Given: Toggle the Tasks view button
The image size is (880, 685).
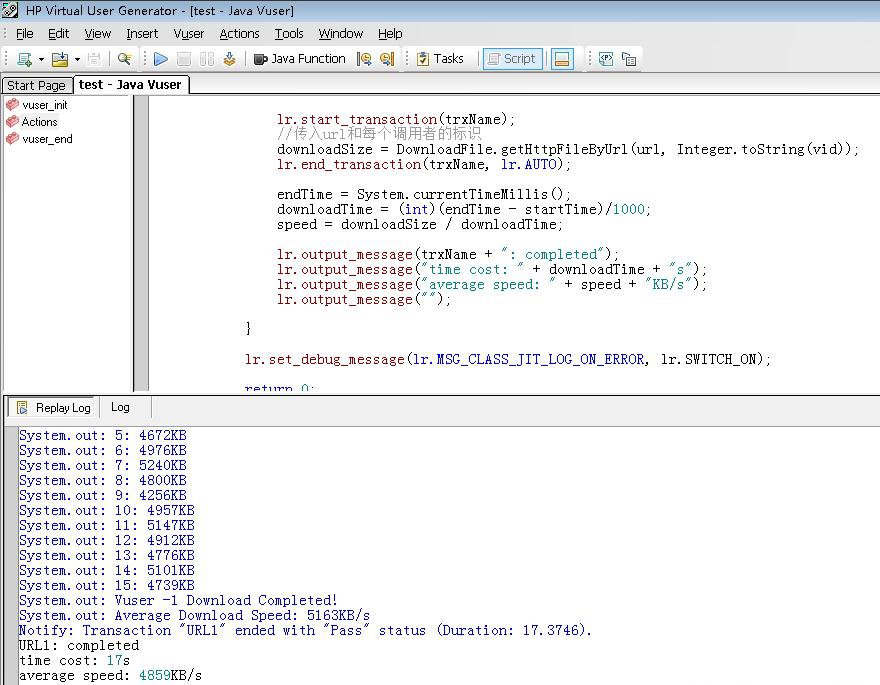Looking at the screenshot, I should tap(440, 59).
